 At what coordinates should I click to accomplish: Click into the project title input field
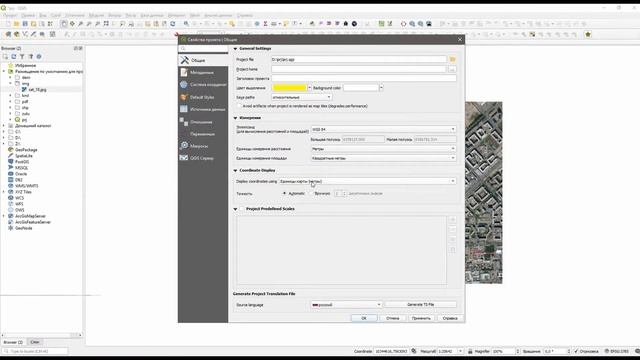click(364, 78)
